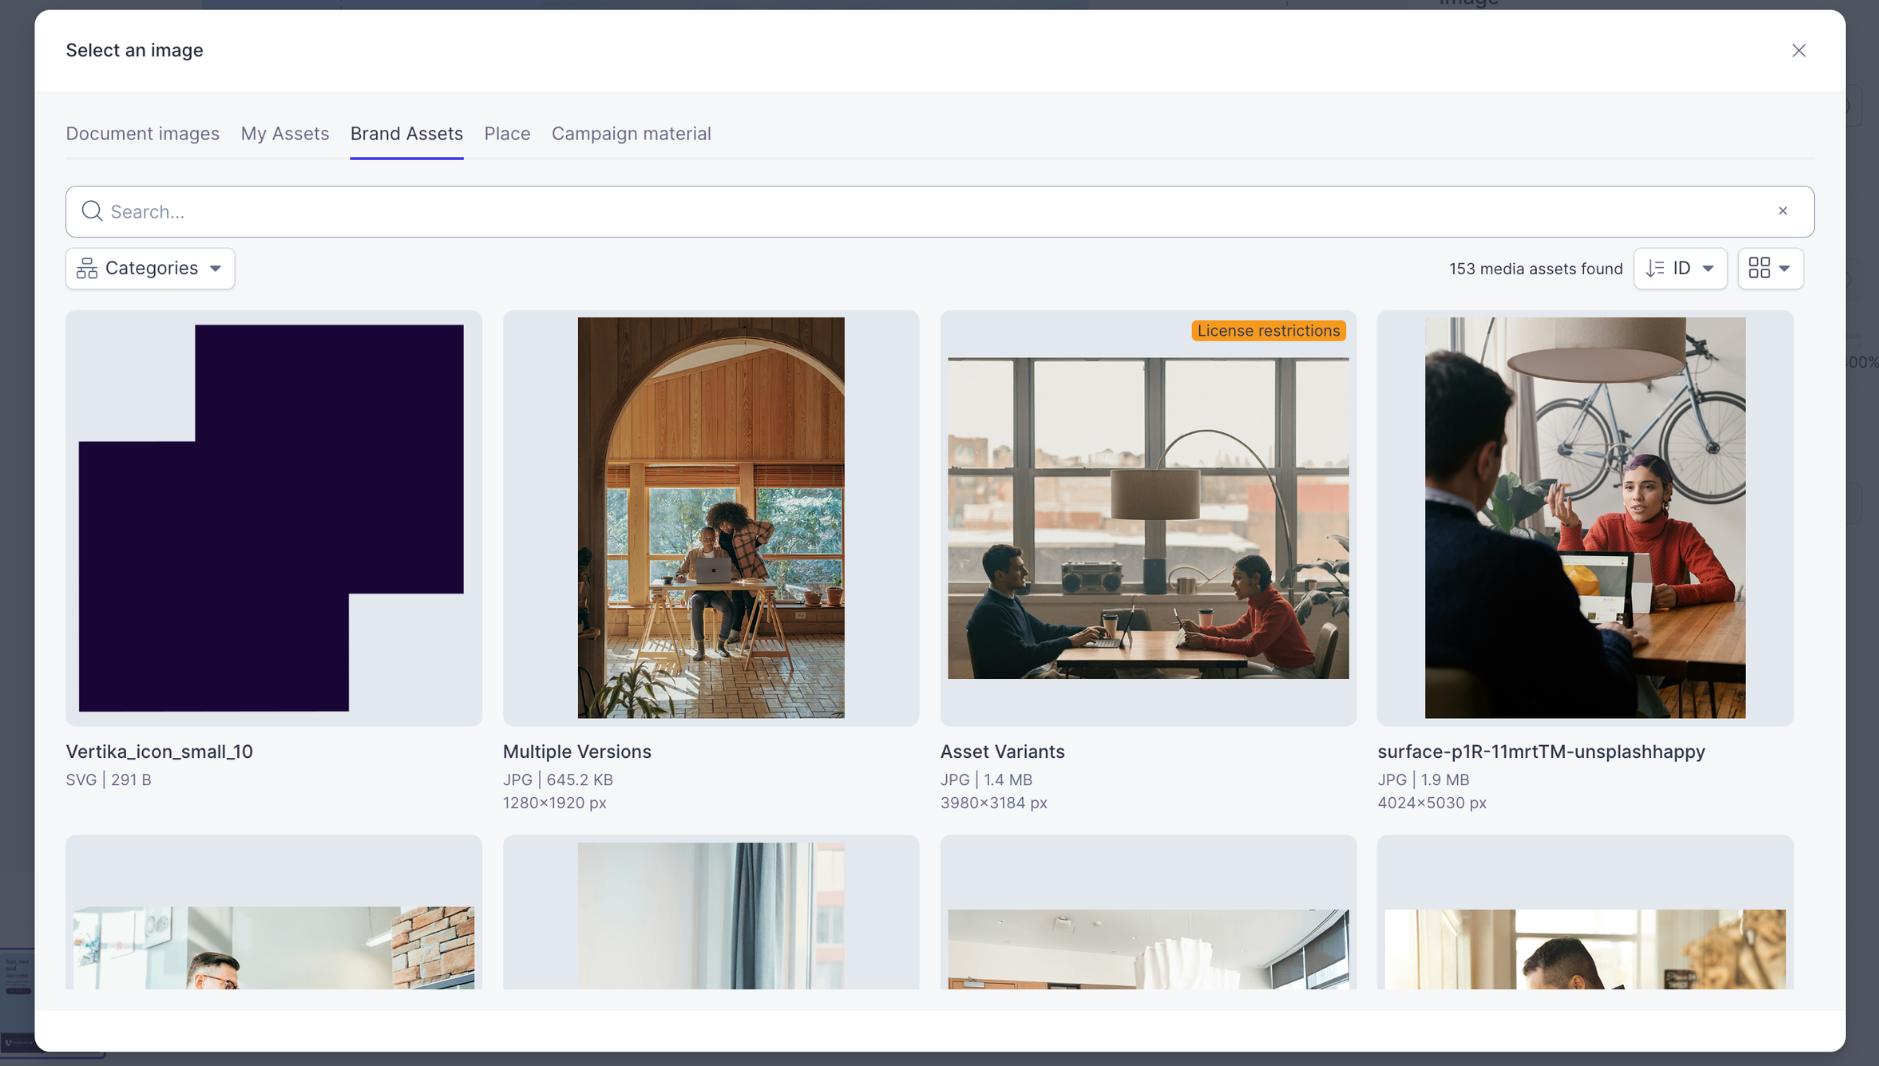Open the grid view mode dropdown

click(x=1770, y=268)
